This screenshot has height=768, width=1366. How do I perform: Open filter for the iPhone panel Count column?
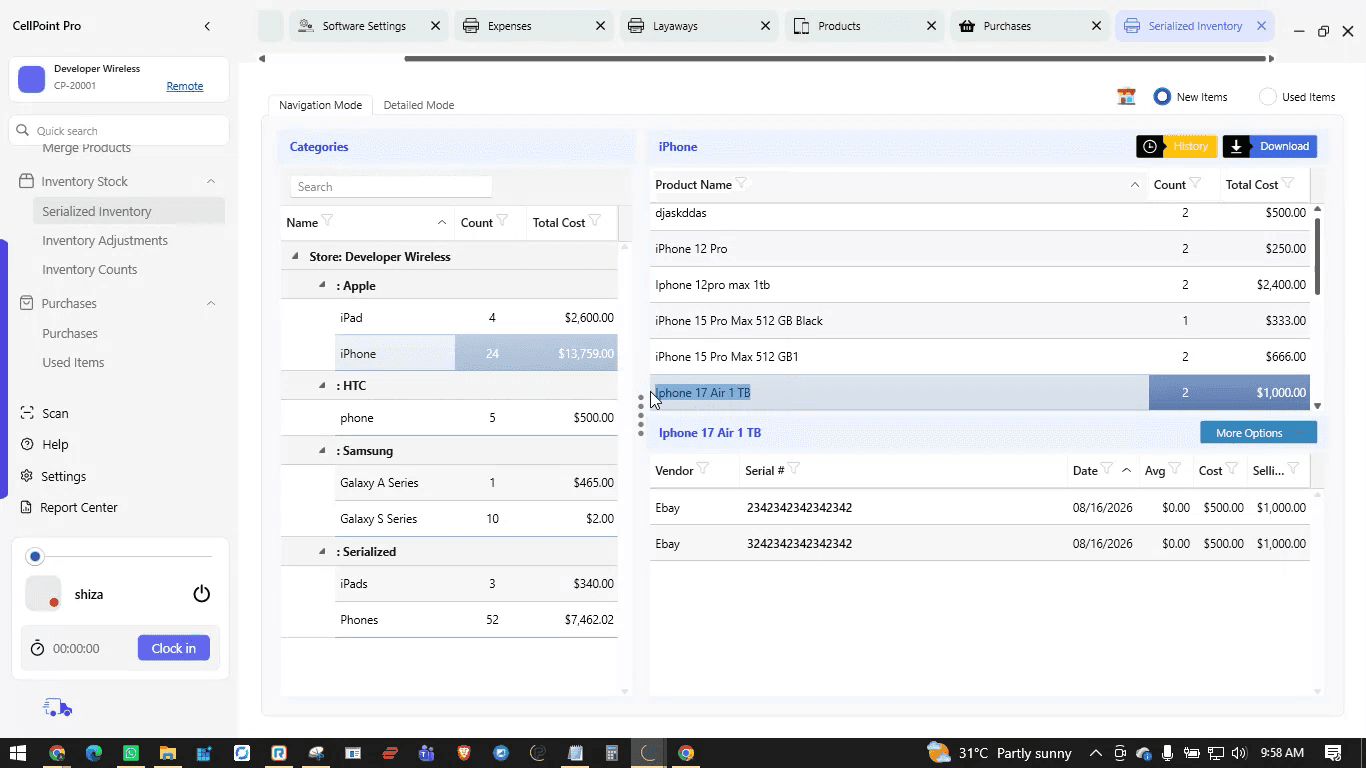pos(1195,184)
